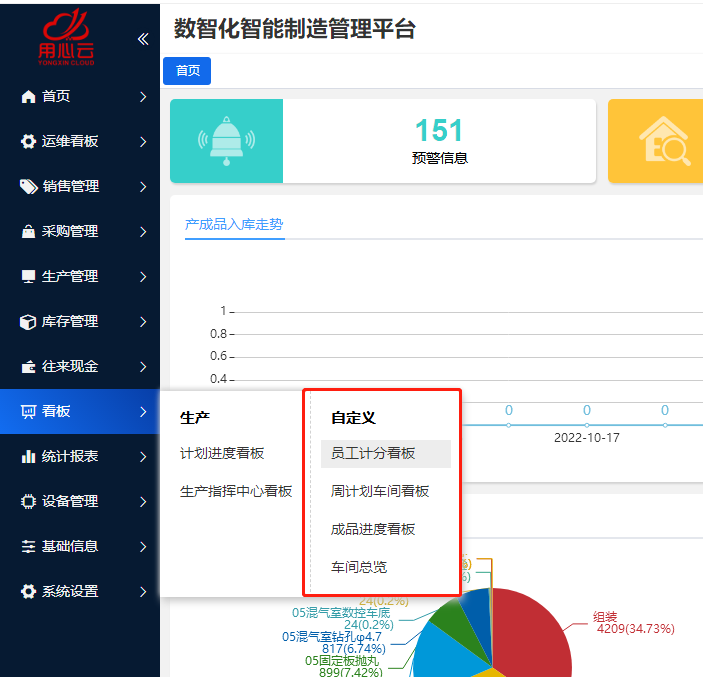The image size is (703, 677).
Task: Open 运维看板 sidebar menu
Action: 80,141
